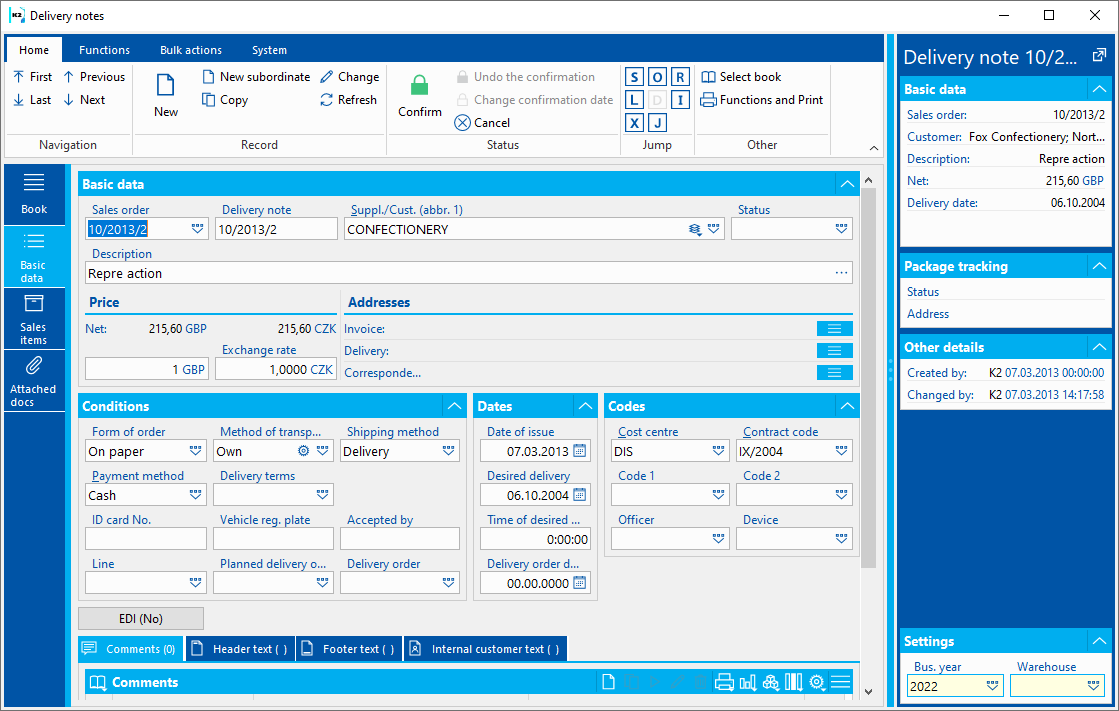Image resolution: width=1119 pixels, height=711 pixels.
Task: Click the chart icon in Comments toolbar
Action: click(x=747, y=682)
